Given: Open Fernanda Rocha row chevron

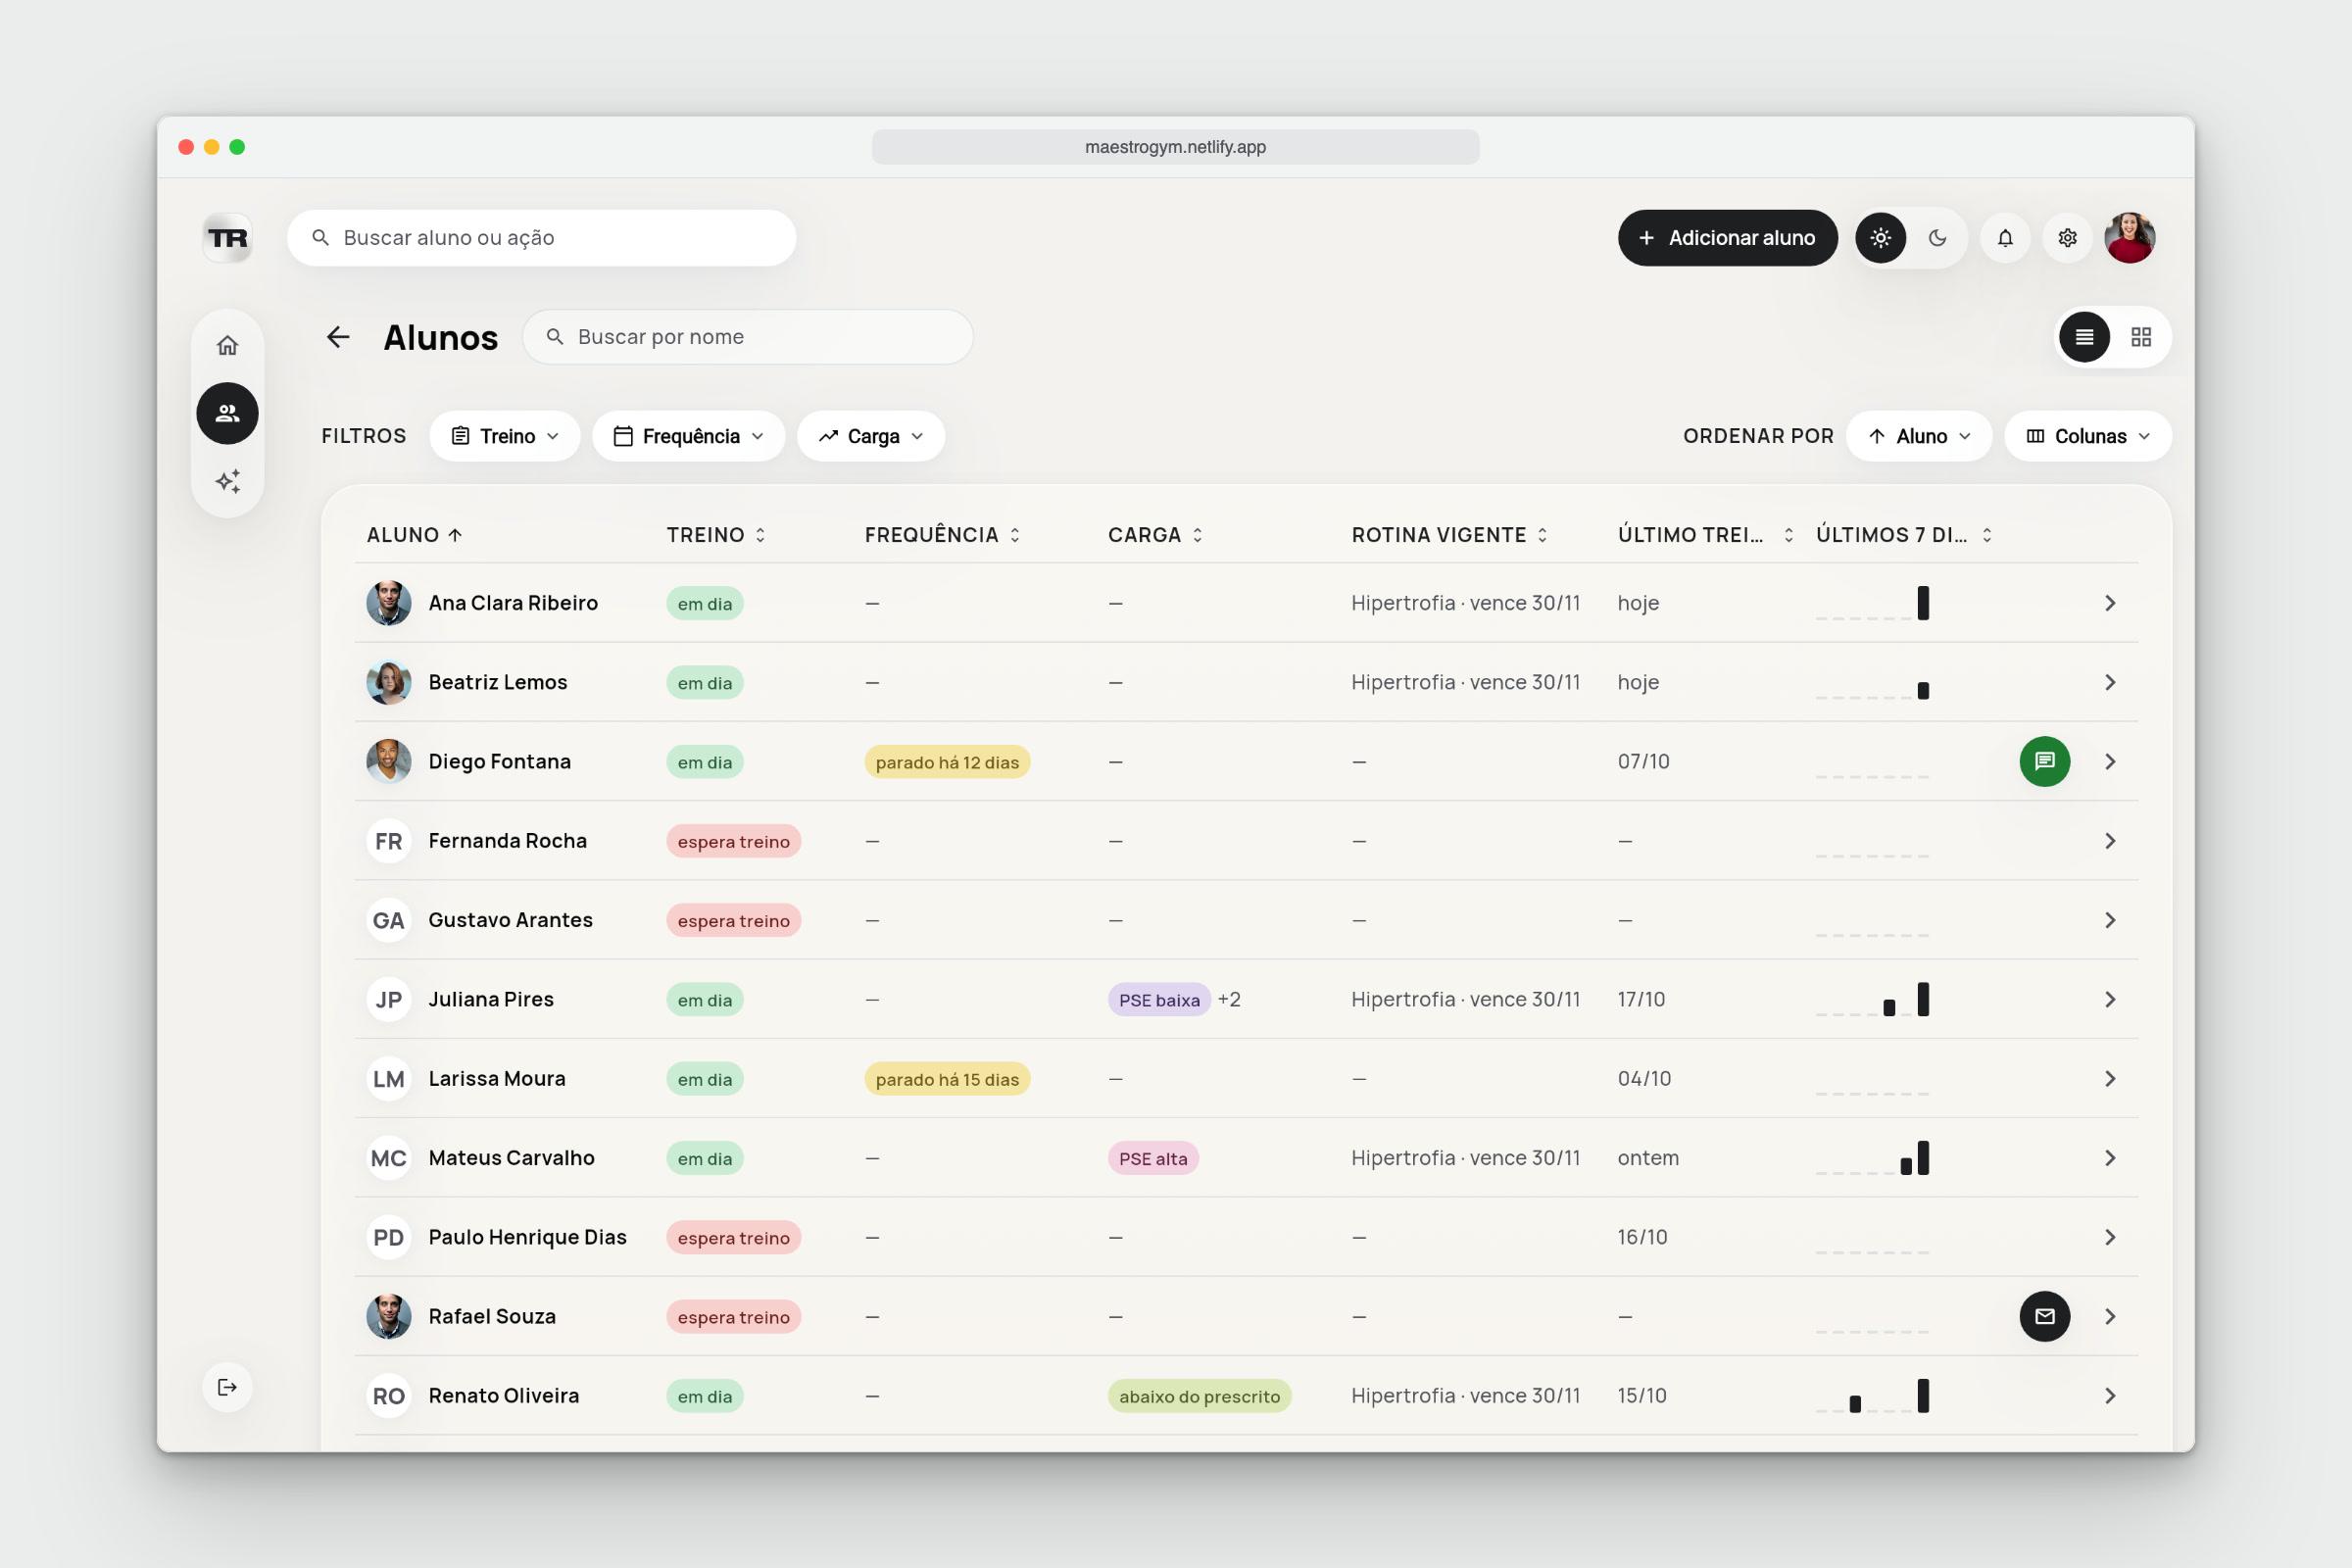Looking at the screenshot, I should 2110,841.
